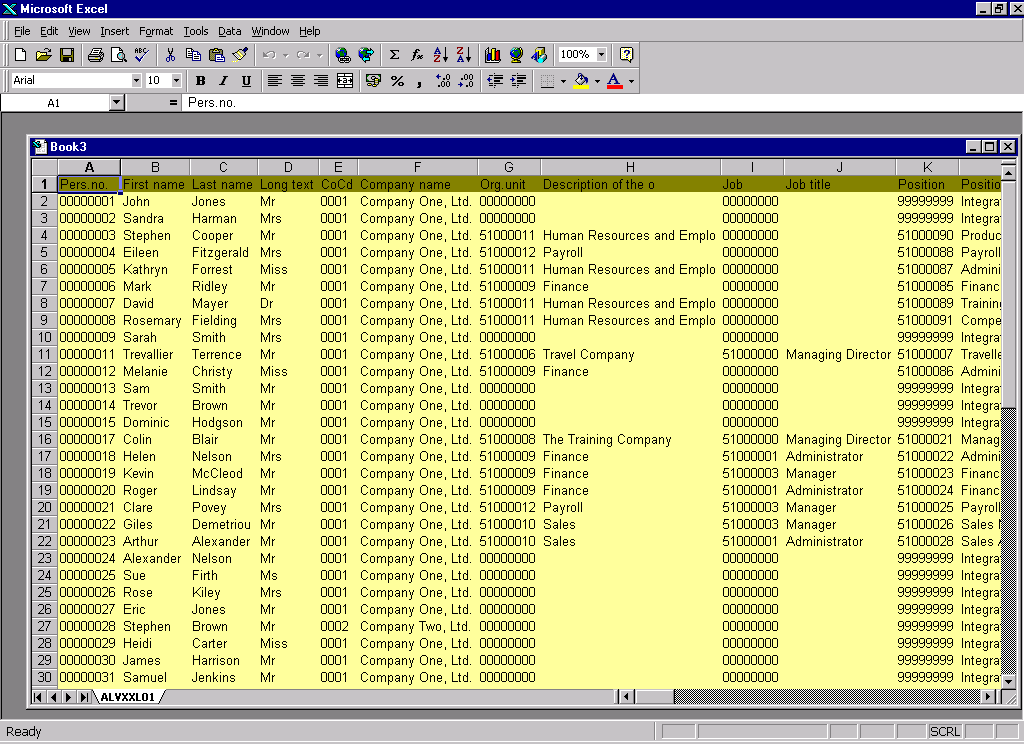
Task: Open the File menu
Action: coord(22,31)
